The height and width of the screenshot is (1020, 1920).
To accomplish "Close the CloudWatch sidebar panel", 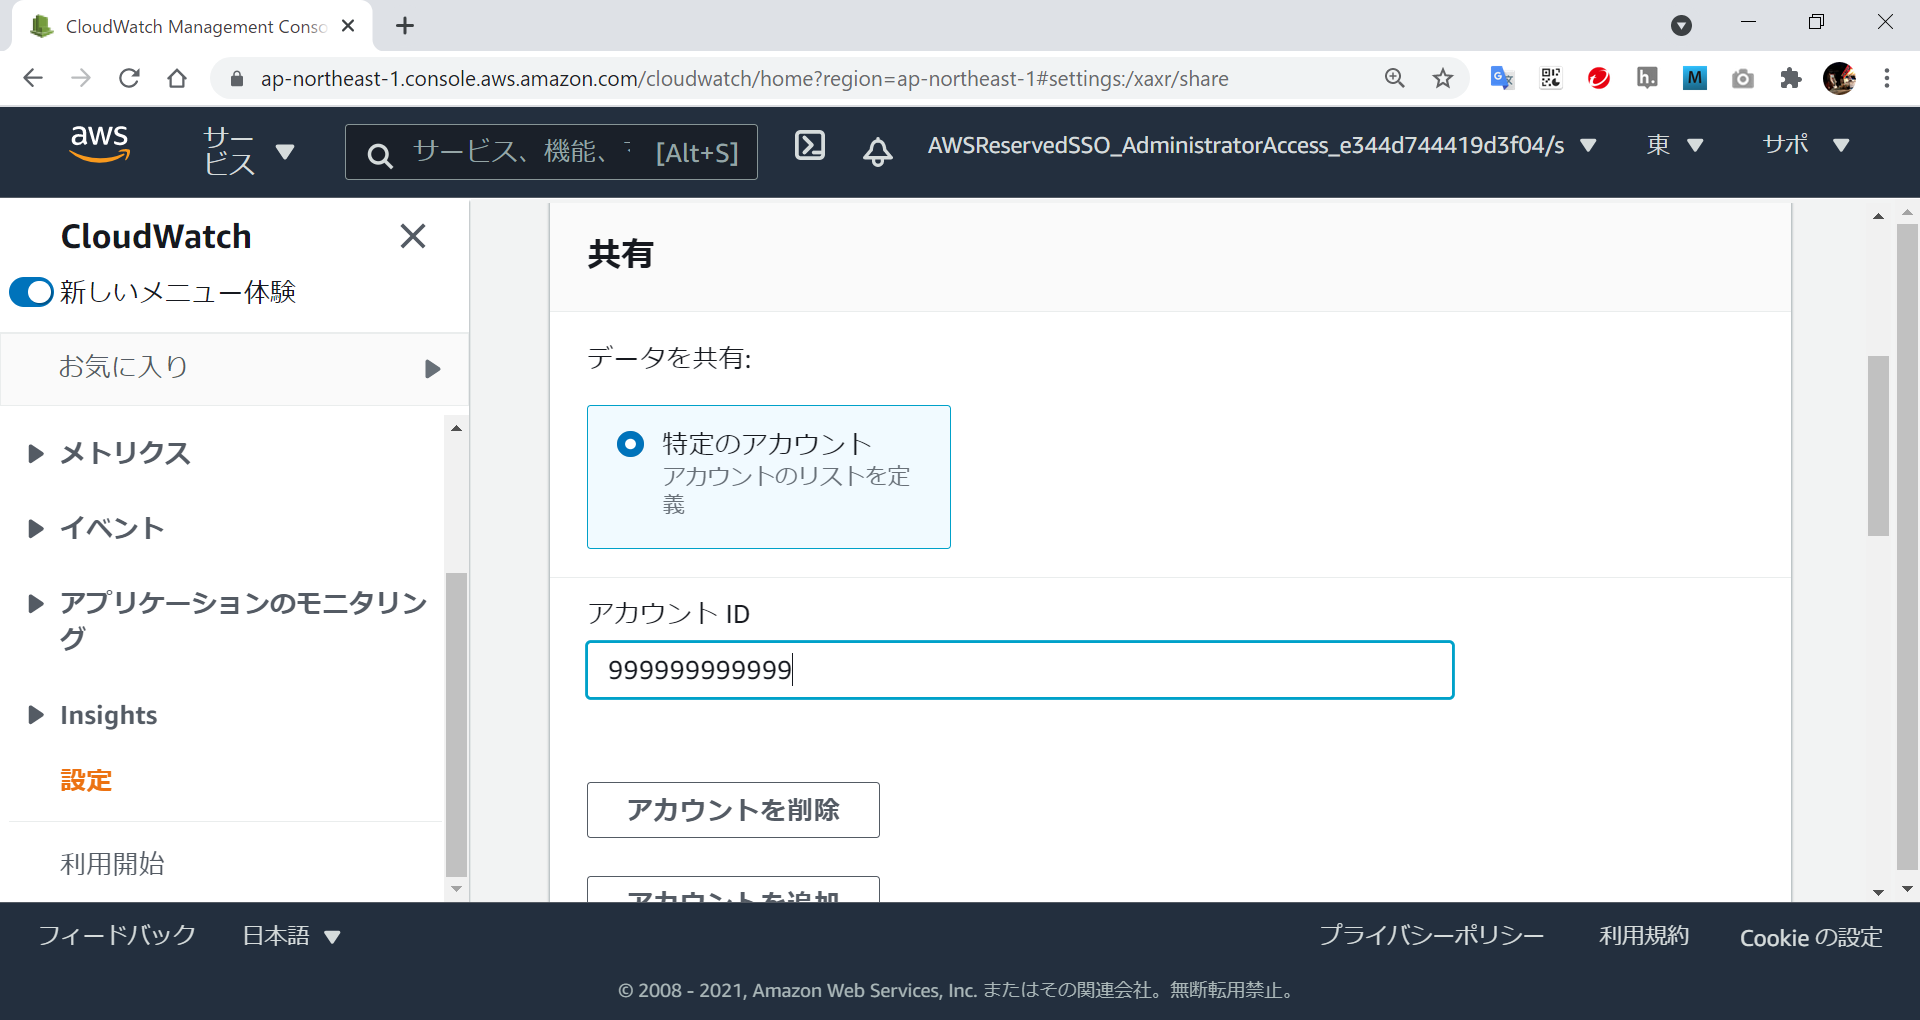I will [412, 236].
